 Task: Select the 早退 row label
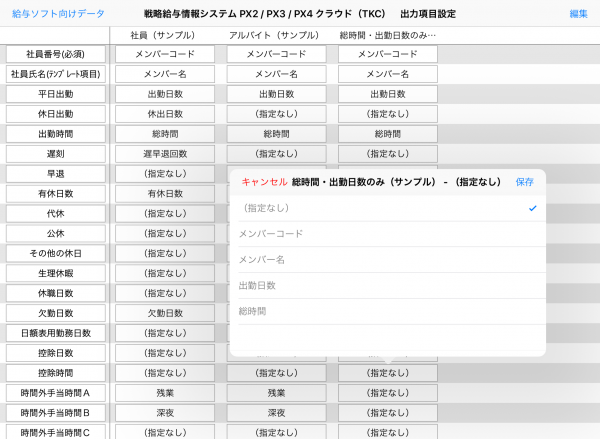click(55, 174)
